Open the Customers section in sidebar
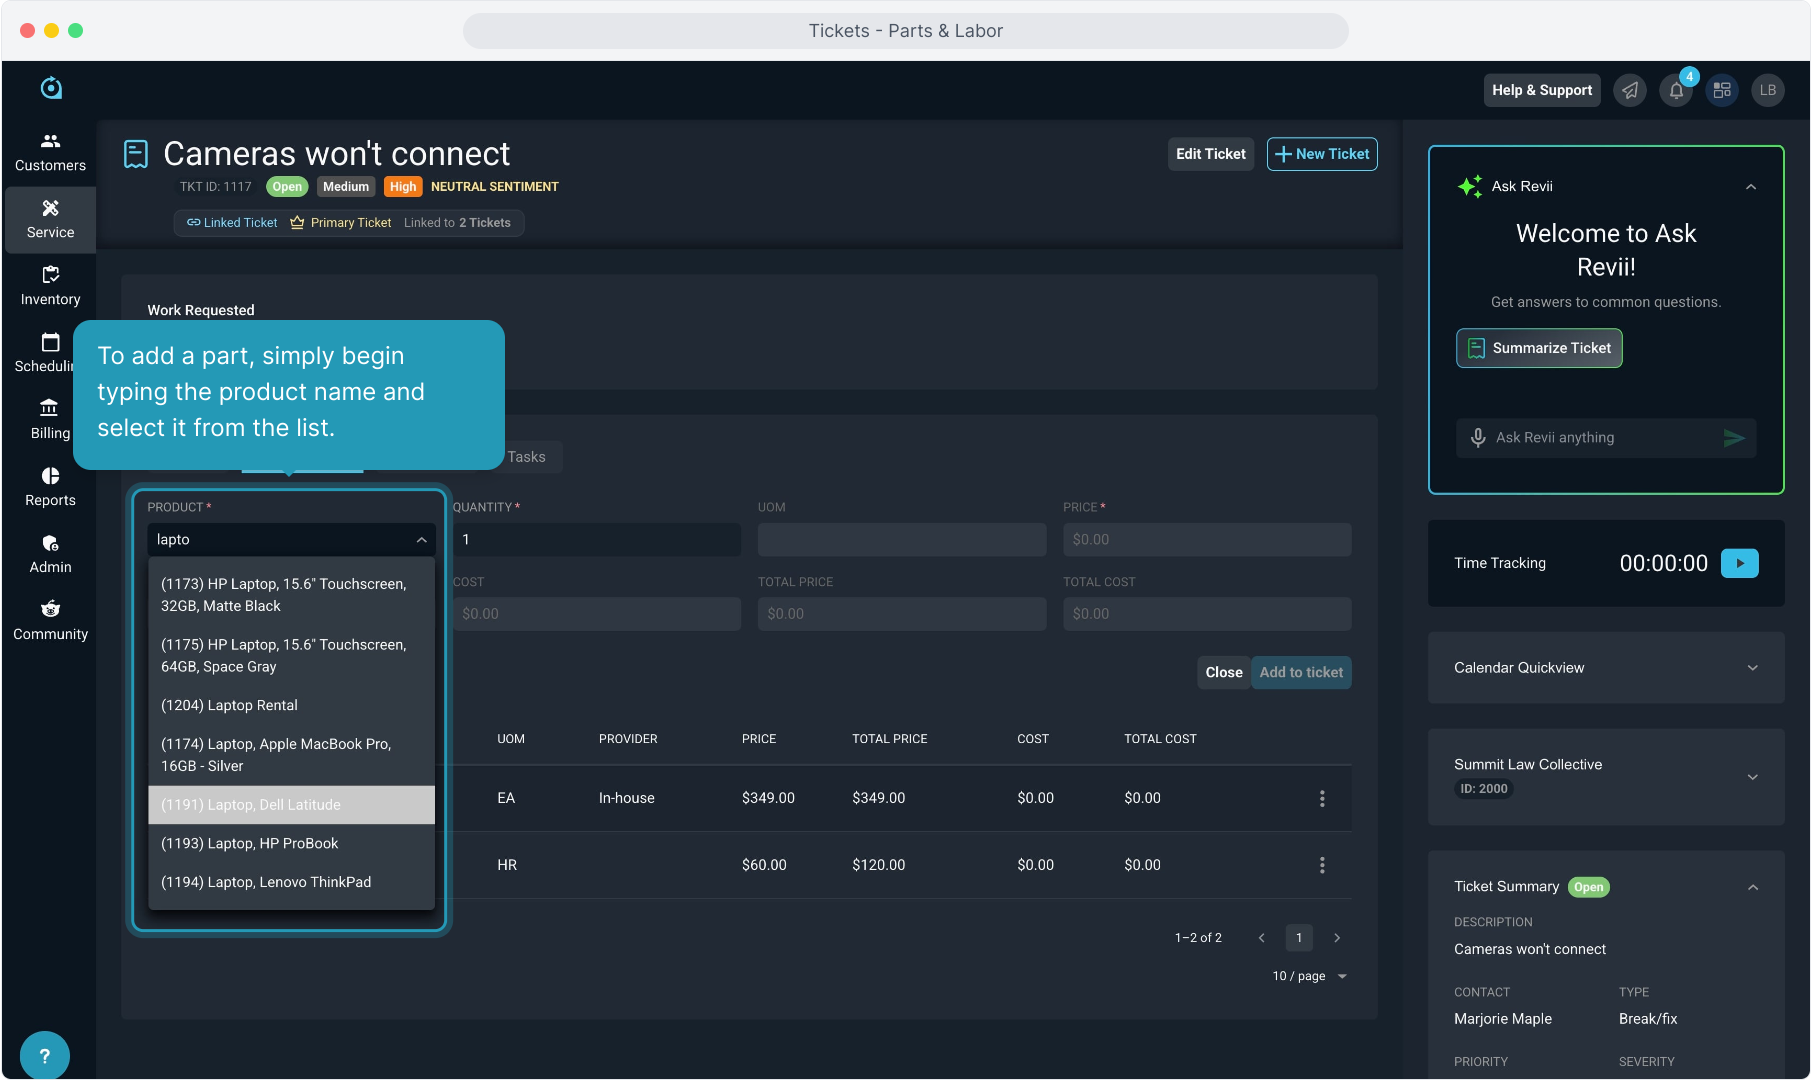 50,152
